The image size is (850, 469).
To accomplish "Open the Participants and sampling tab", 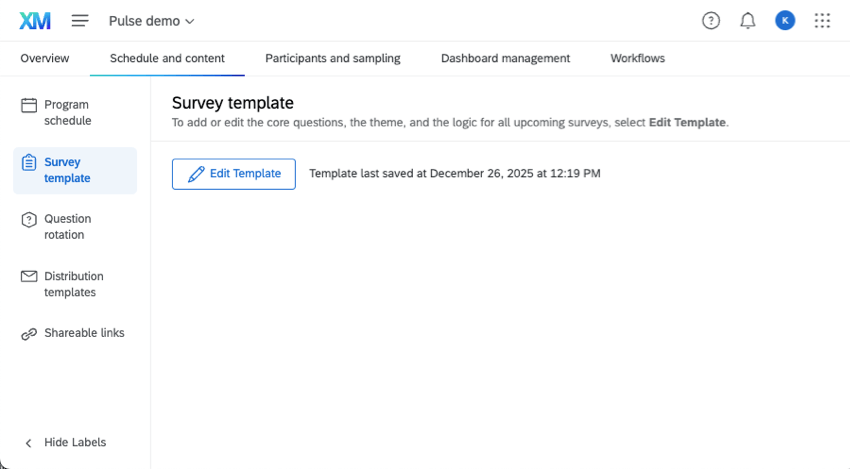I will pos(333,58).
